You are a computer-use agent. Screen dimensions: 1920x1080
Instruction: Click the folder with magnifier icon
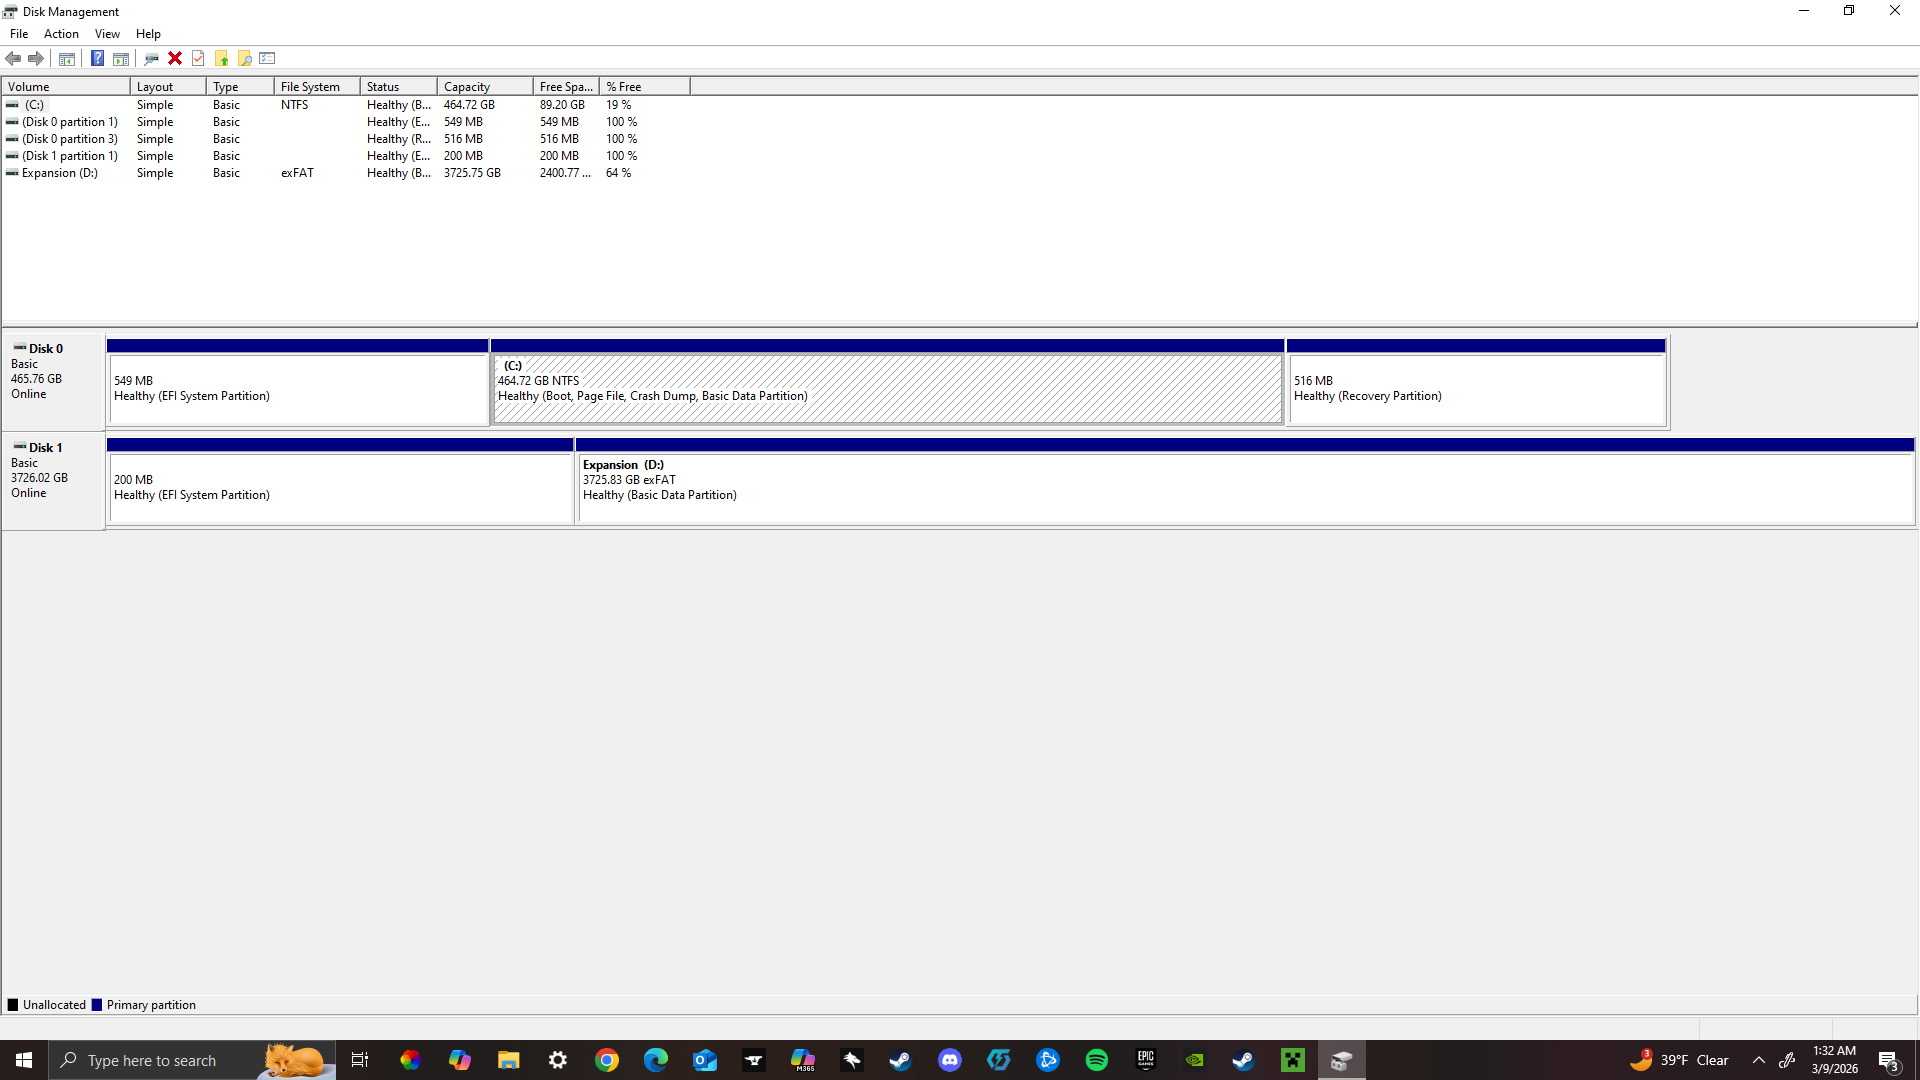(244, 58)
